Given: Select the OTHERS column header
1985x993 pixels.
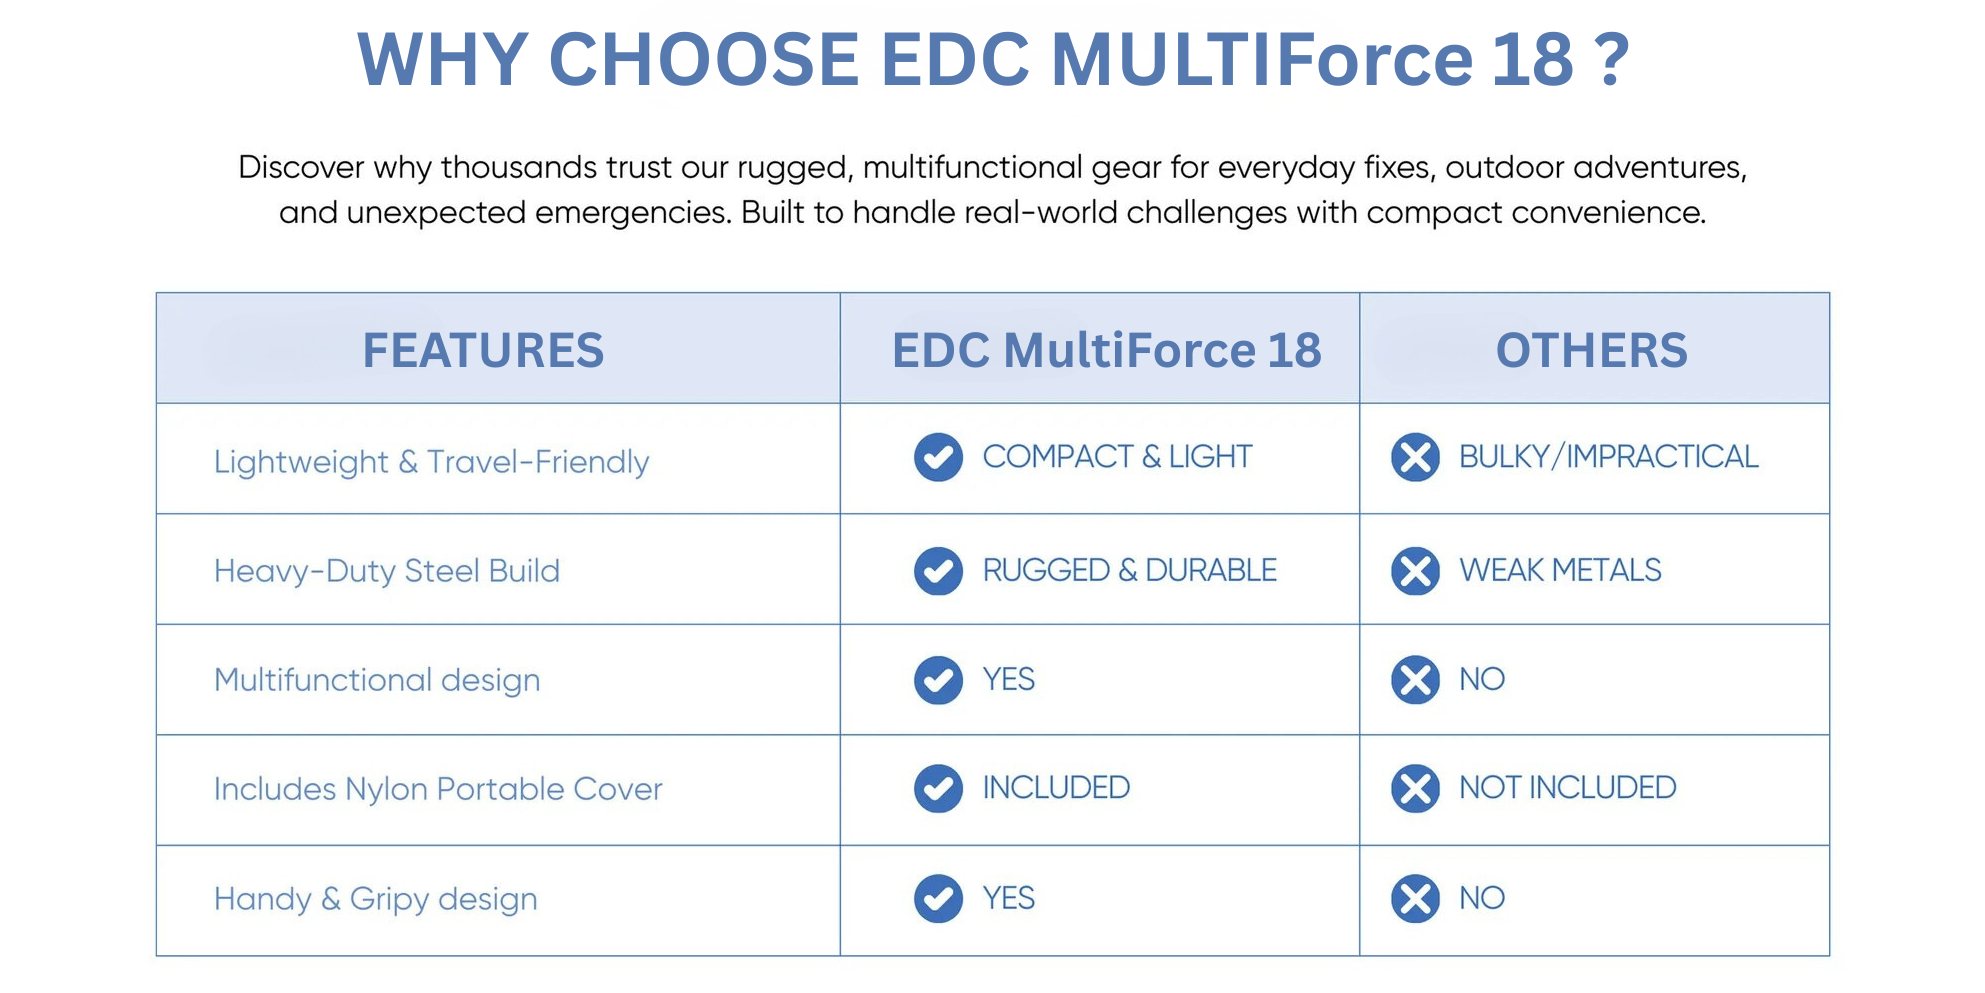Looking at the screenshot, I should pos(1591,350).
